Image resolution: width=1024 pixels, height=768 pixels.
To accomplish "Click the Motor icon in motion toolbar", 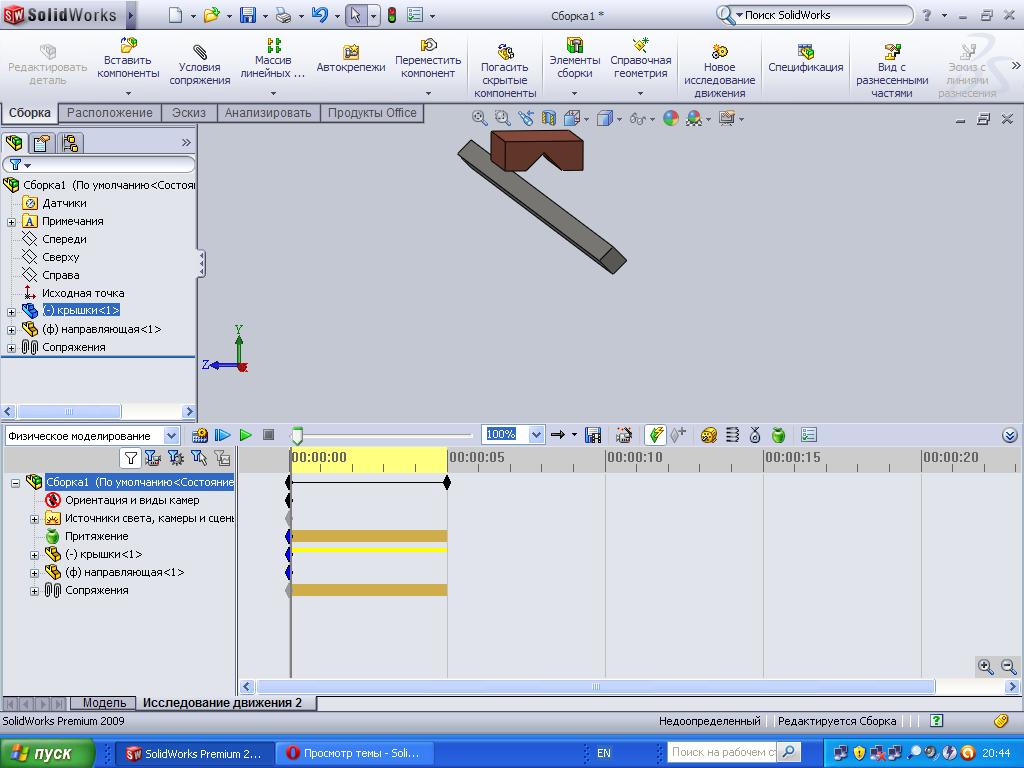I will pyautogui.click(x=709, y=435).
